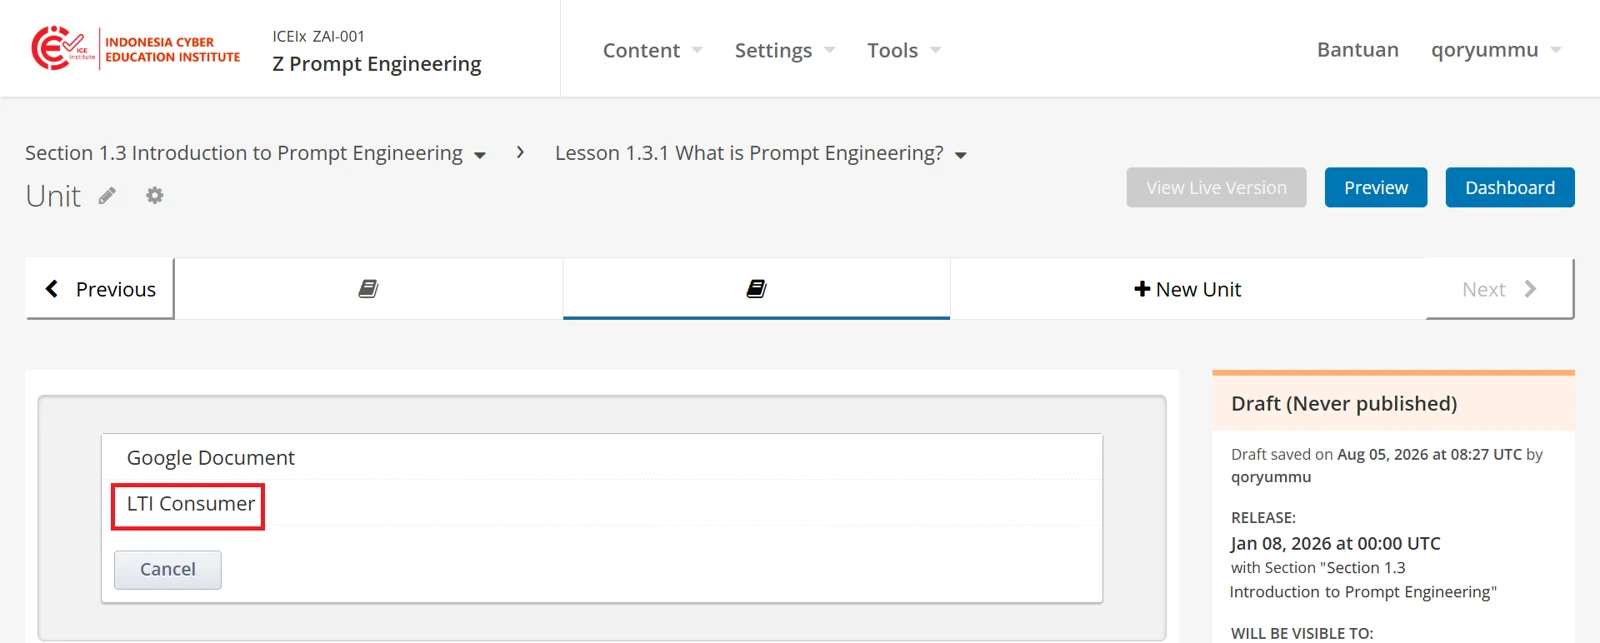This screenshot has width=1600, height=643.
Task: Open the qoryummu user menu
Action: tap(1496, 50)
